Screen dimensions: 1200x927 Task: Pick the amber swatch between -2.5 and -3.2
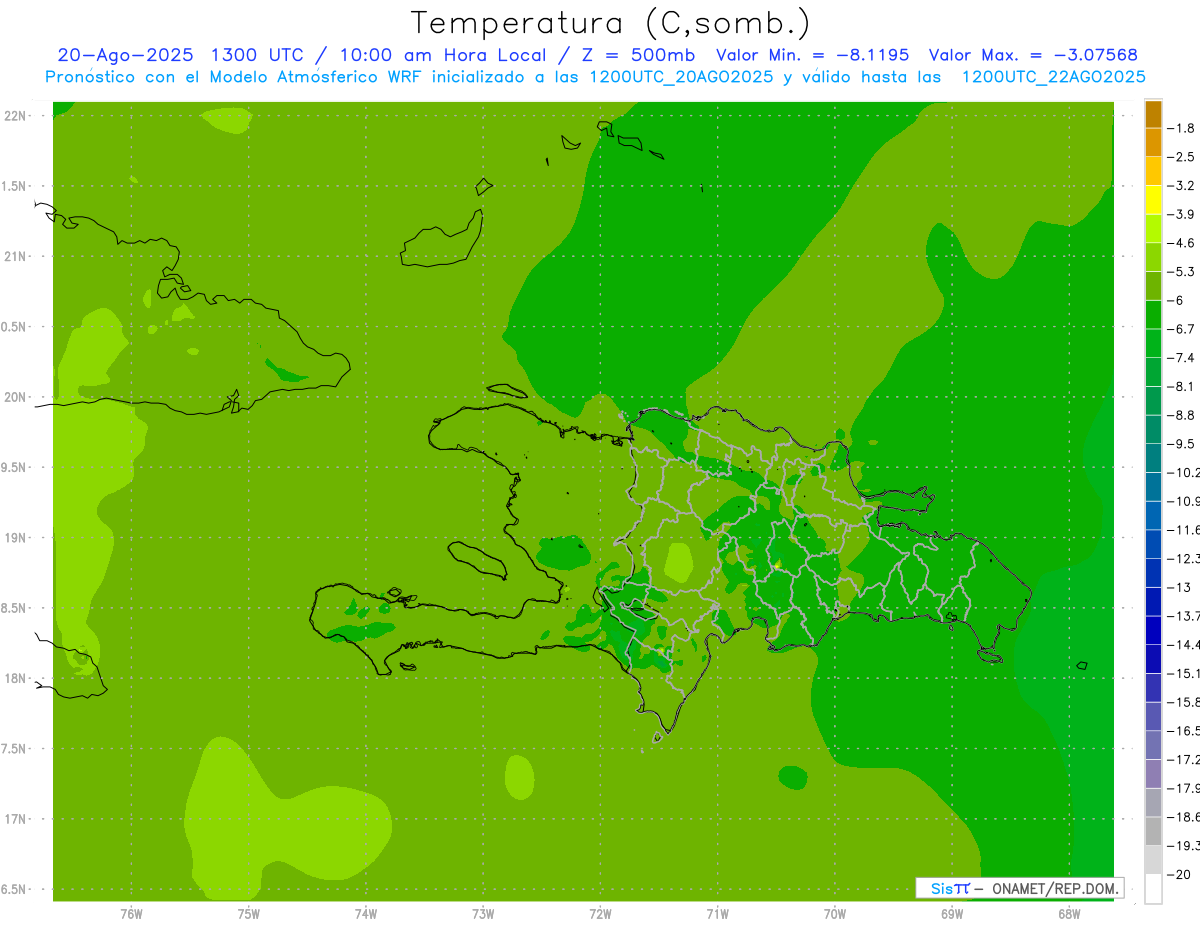(1153, 171)
